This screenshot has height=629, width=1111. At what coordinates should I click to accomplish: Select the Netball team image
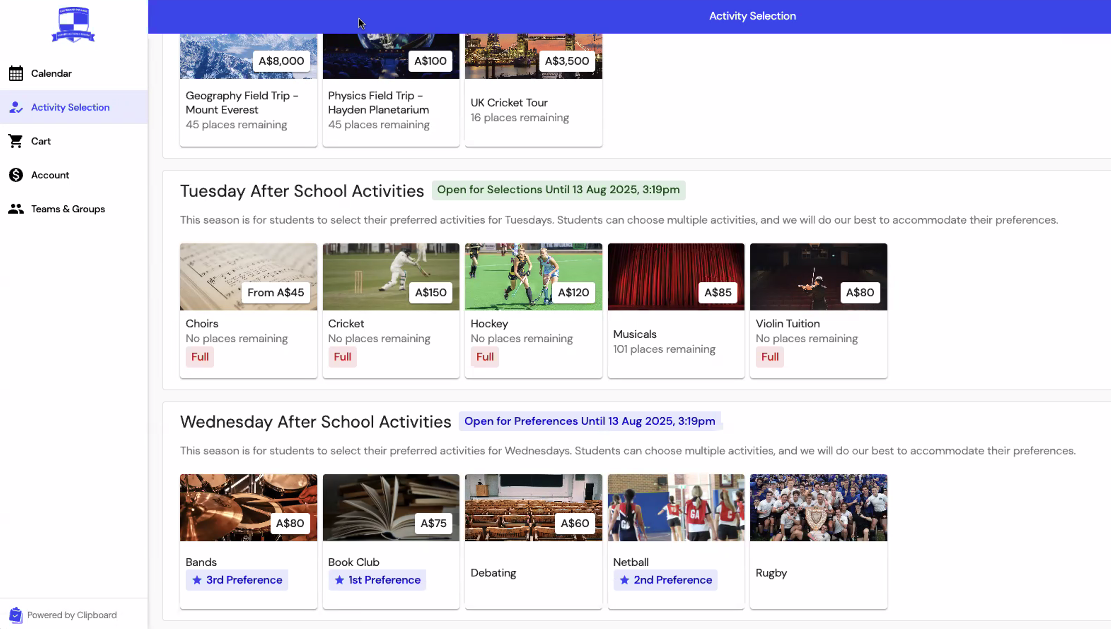click(x=676, y=508)
